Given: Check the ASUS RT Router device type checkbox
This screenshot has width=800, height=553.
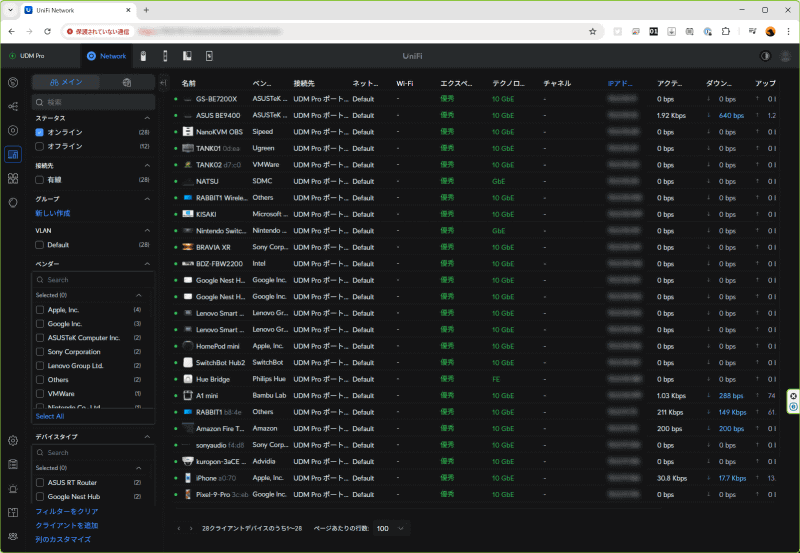Looking at the screenshot, I should click(x=40, y=483).
